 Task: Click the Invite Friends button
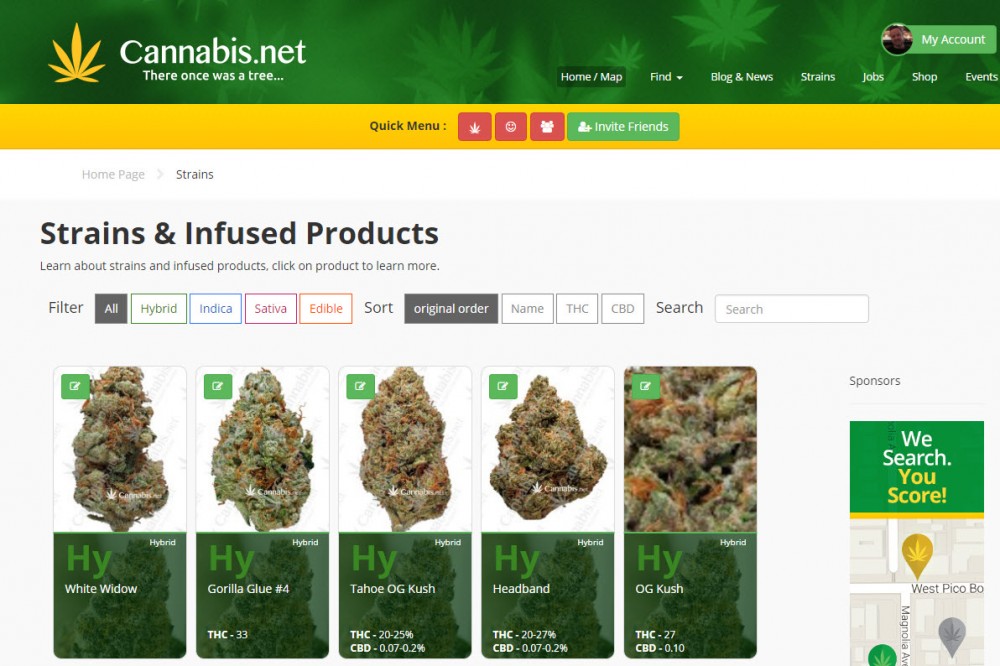tap(623, 126)
